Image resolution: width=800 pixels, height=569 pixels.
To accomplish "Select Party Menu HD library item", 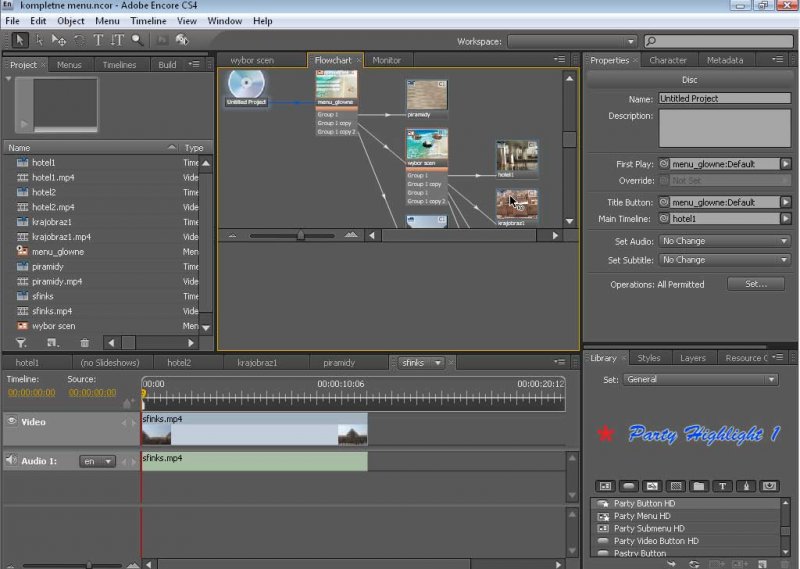I will (642, 516).
